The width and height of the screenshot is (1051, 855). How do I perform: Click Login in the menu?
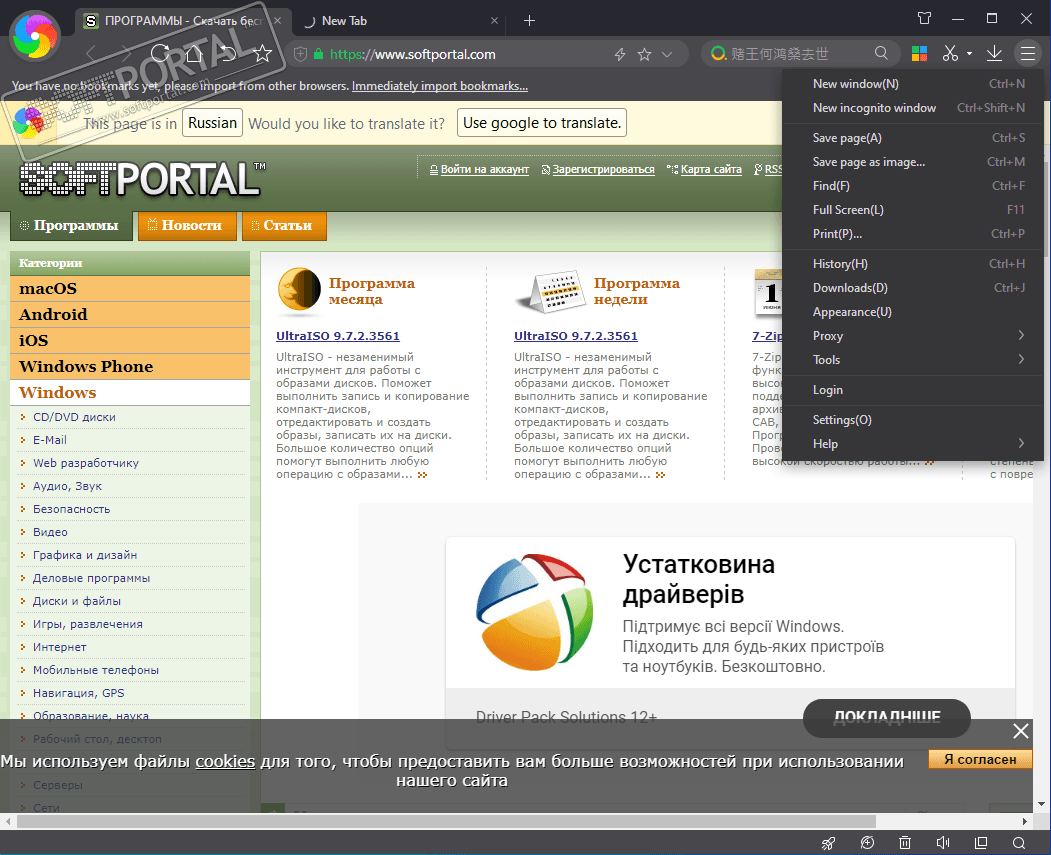tap(912, 390)
